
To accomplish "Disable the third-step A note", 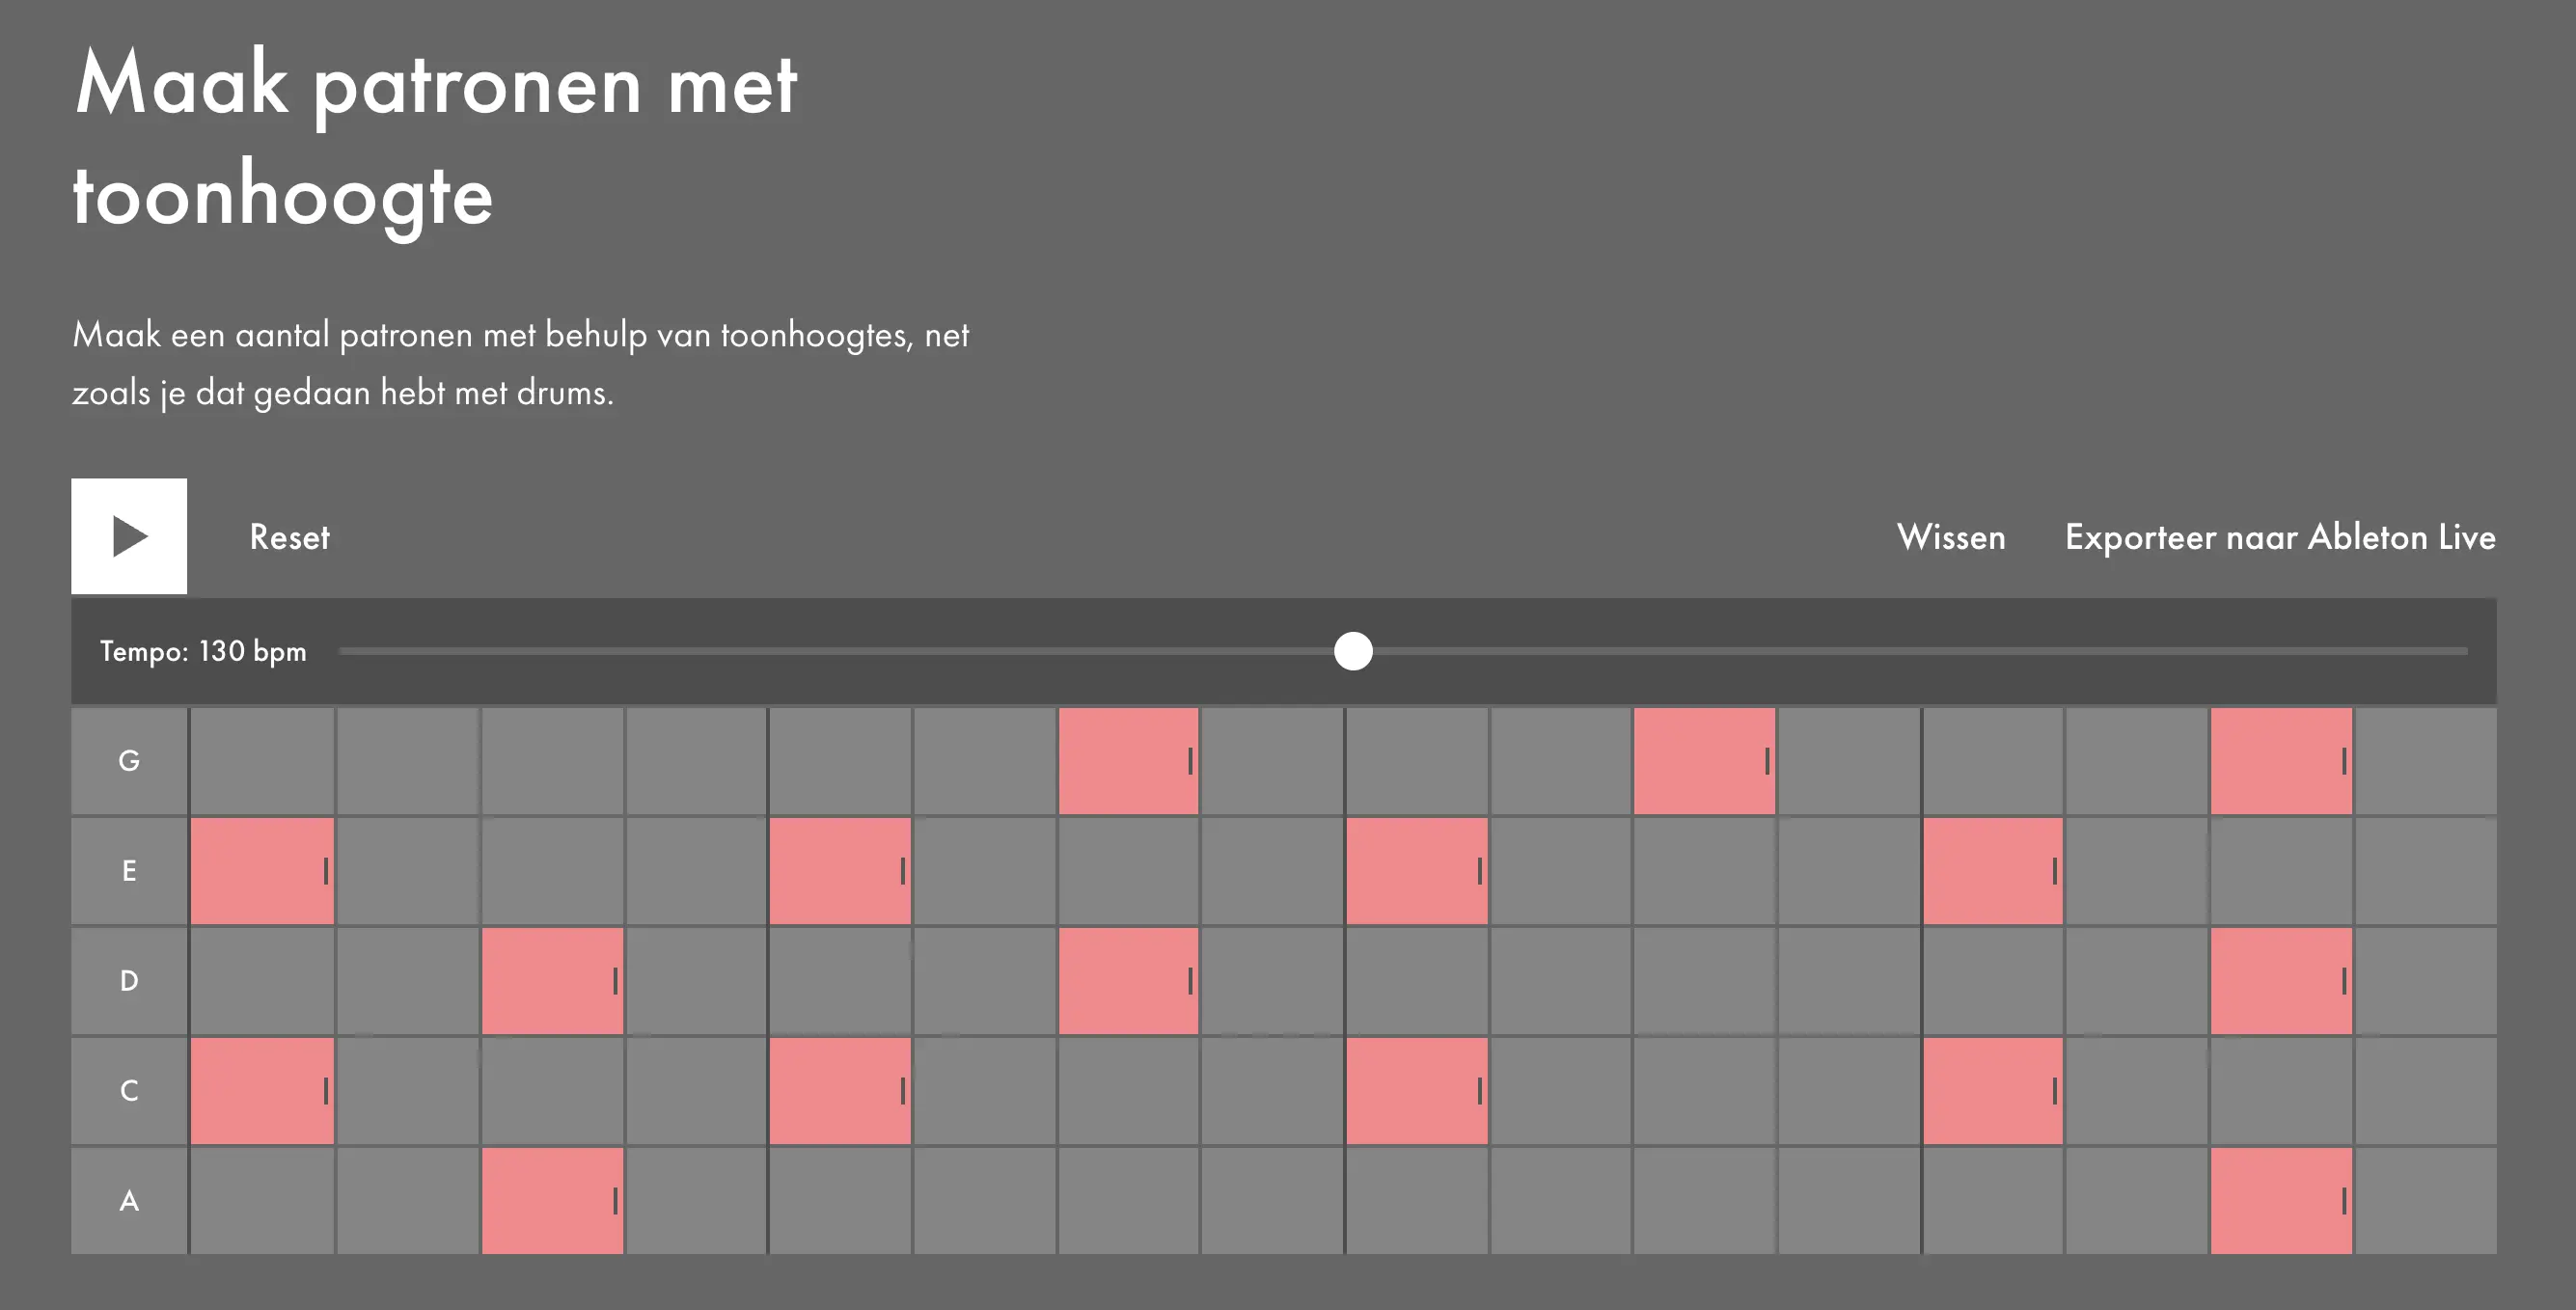I will click(x=552, y=1200).
